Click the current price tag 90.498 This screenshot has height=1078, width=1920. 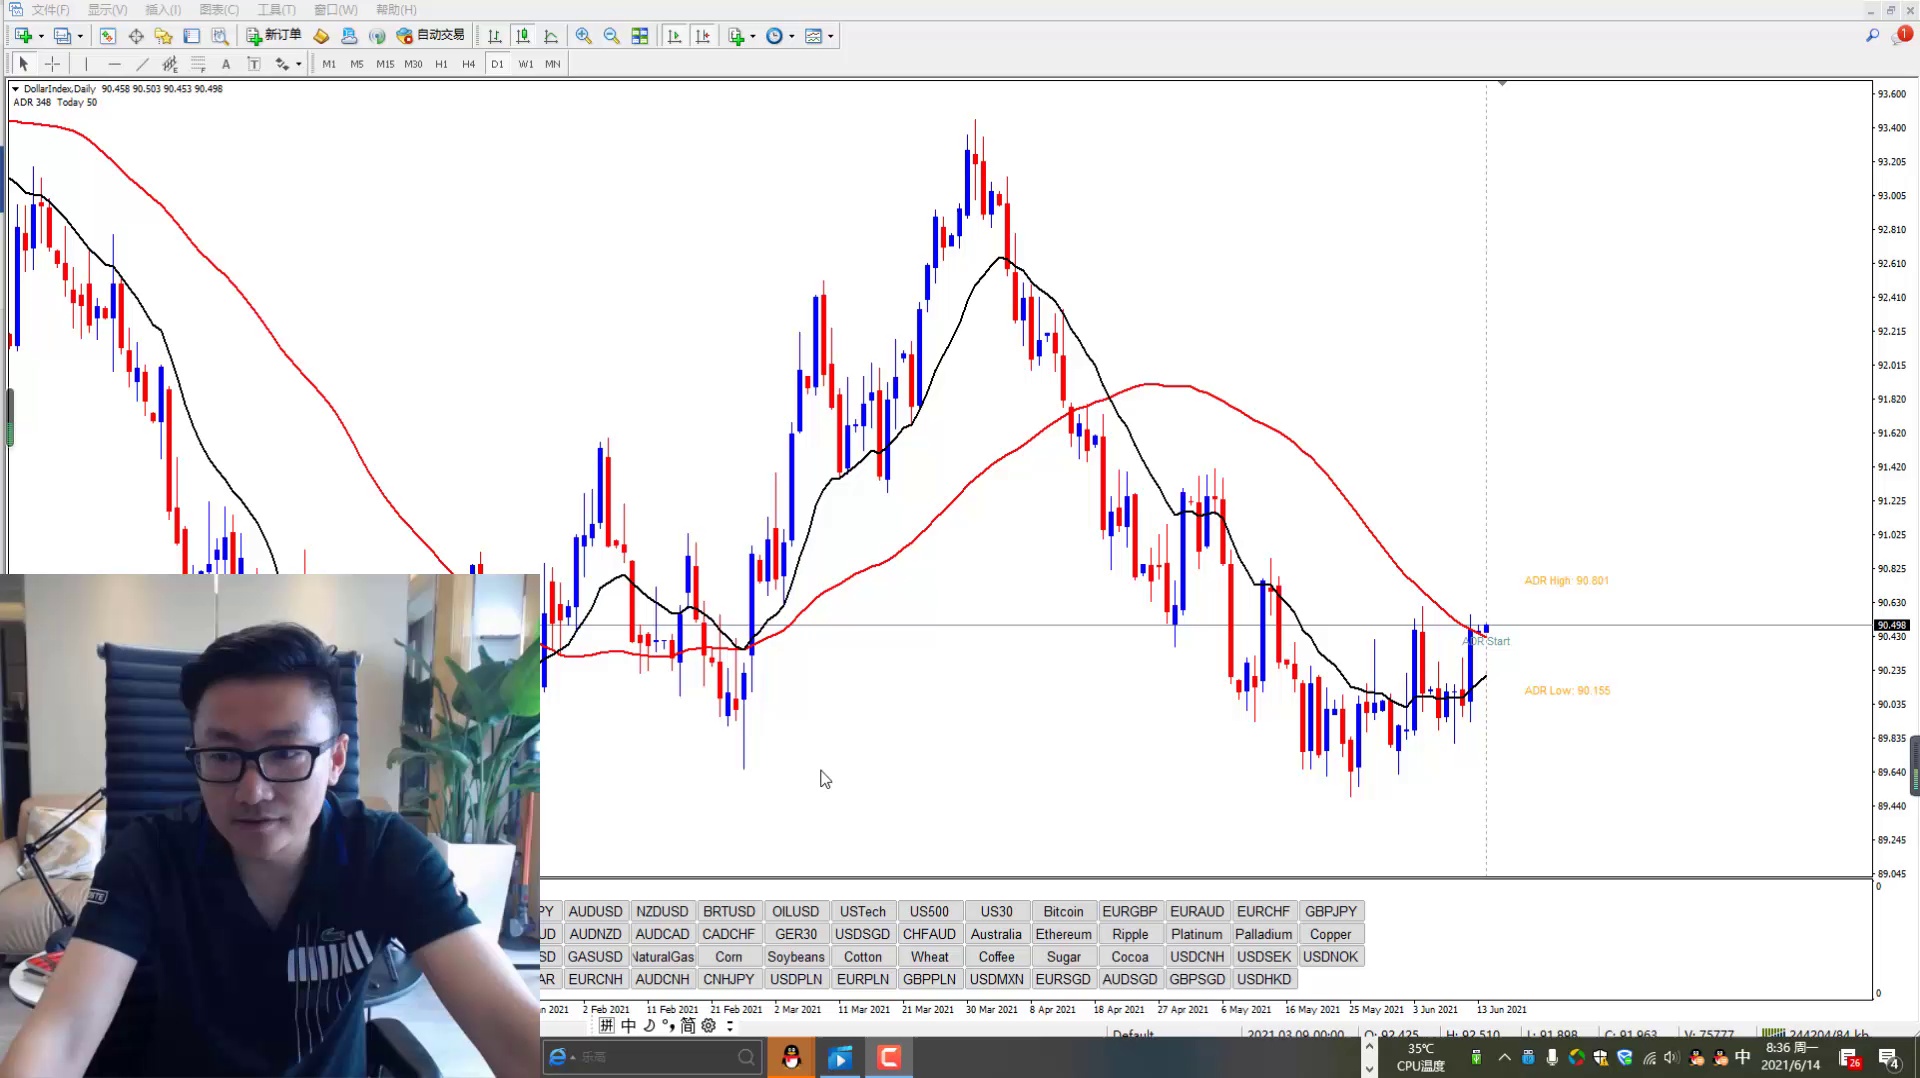pos(1892,625)
